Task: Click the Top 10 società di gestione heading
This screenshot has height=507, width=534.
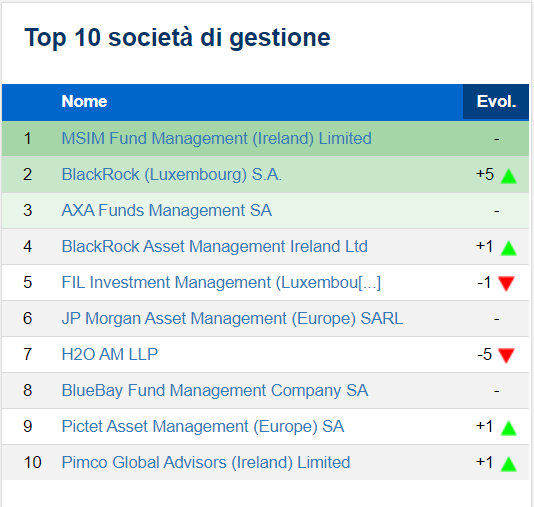Action: pyautogui.click(x=177, y=37)
